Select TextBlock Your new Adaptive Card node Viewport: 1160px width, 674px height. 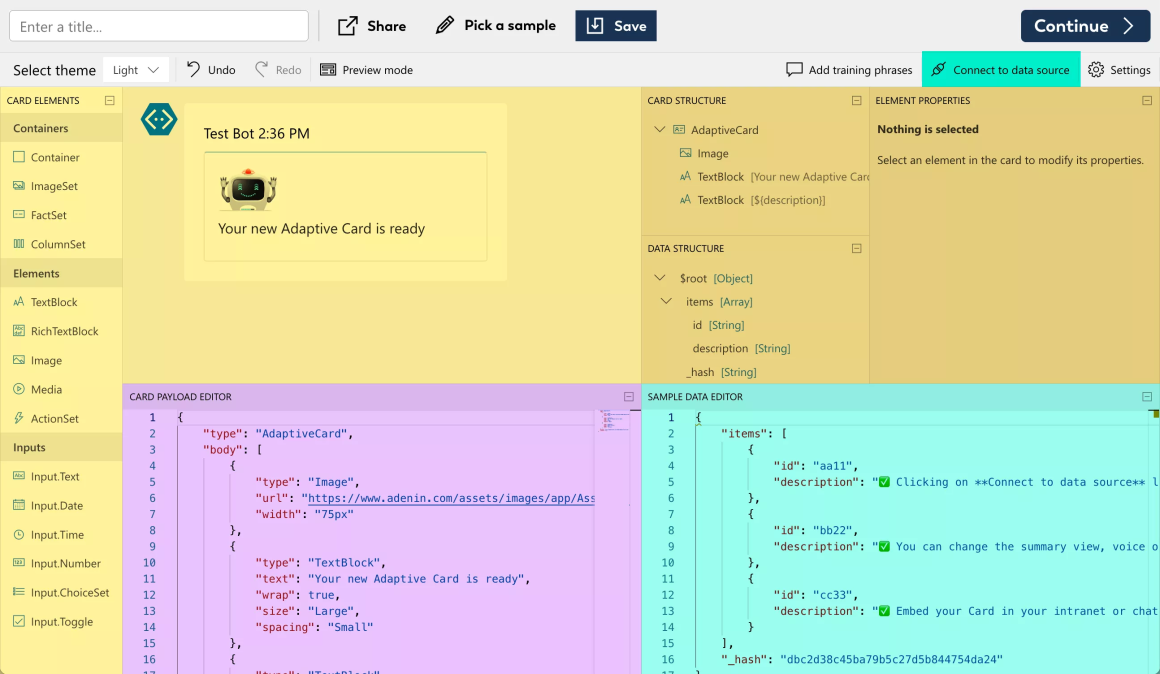pyautogui.click(x=774, y=177)
